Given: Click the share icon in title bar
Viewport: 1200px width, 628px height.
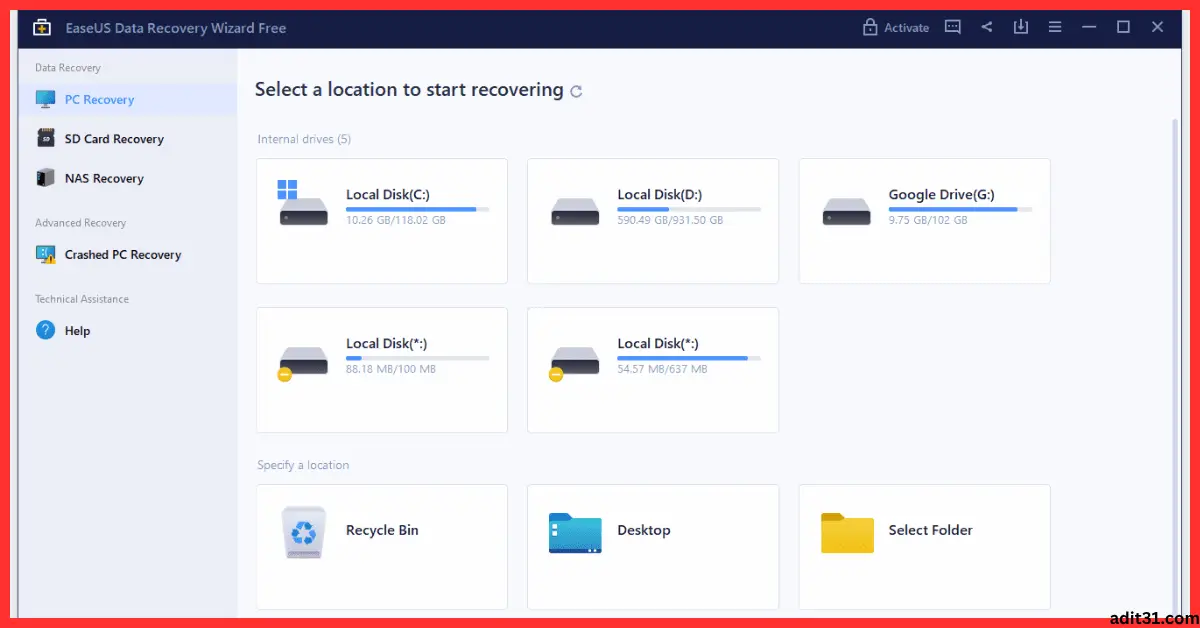Looking at the screenshot, I should point(986,27).
